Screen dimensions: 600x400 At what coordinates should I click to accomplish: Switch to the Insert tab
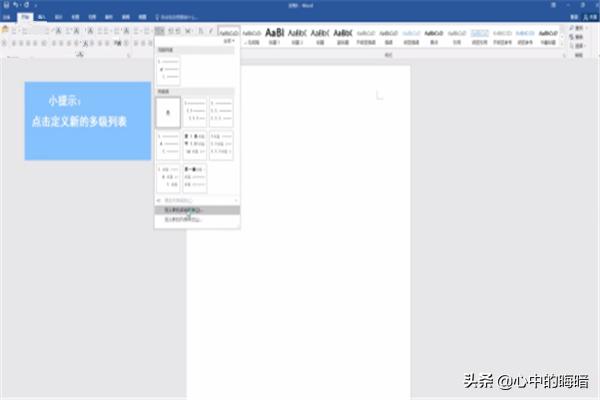tap(42, 17)
